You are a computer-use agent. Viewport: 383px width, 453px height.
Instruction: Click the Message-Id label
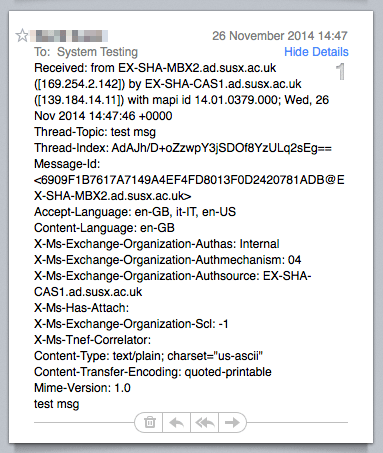67,164
